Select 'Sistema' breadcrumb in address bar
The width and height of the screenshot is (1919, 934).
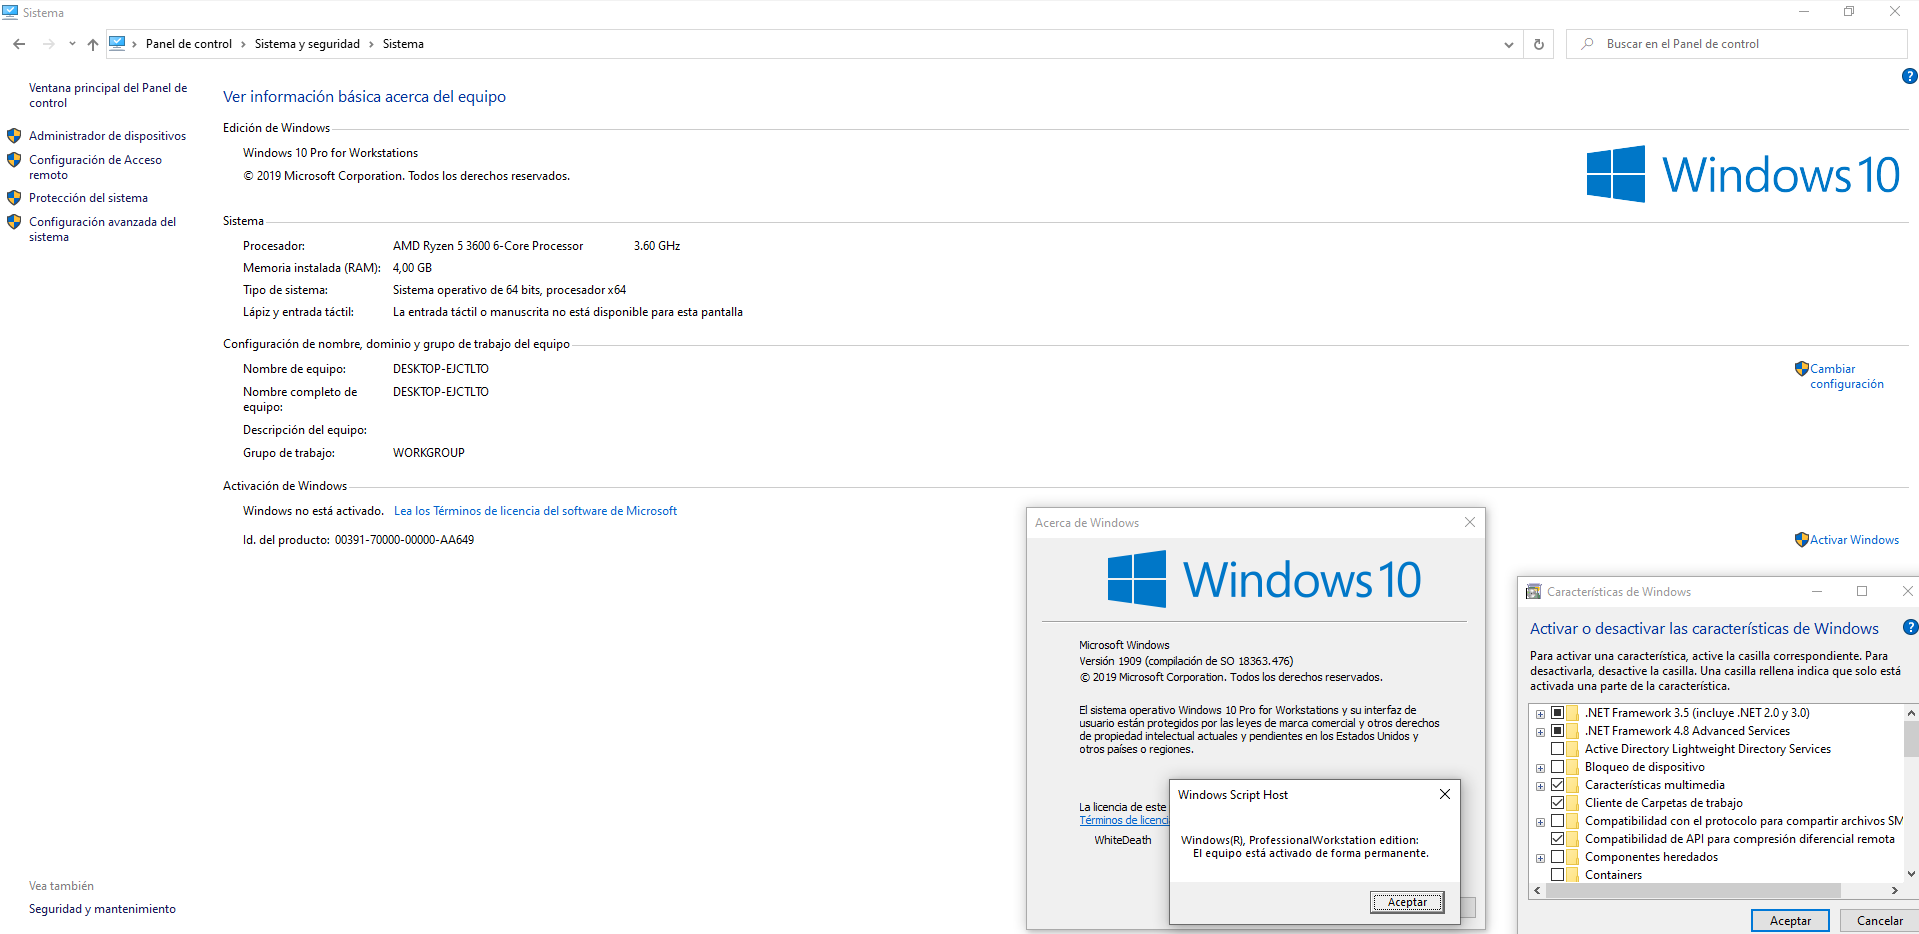pyautogui.click(x=403, y=44)
